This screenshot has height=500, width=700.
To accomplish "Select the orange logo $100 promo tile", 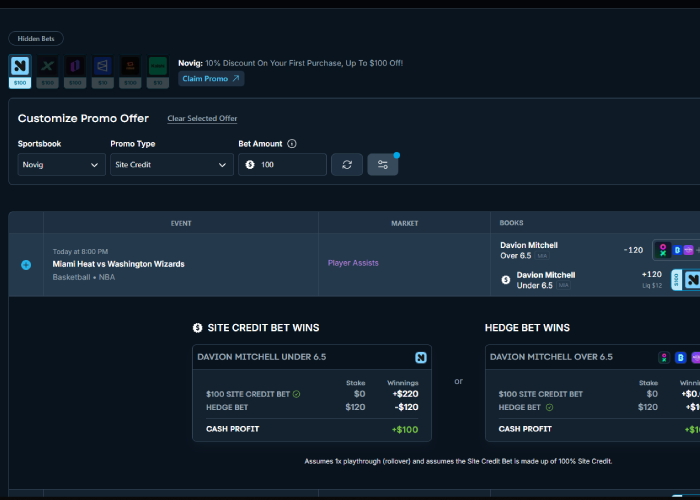I will (130, 71).
